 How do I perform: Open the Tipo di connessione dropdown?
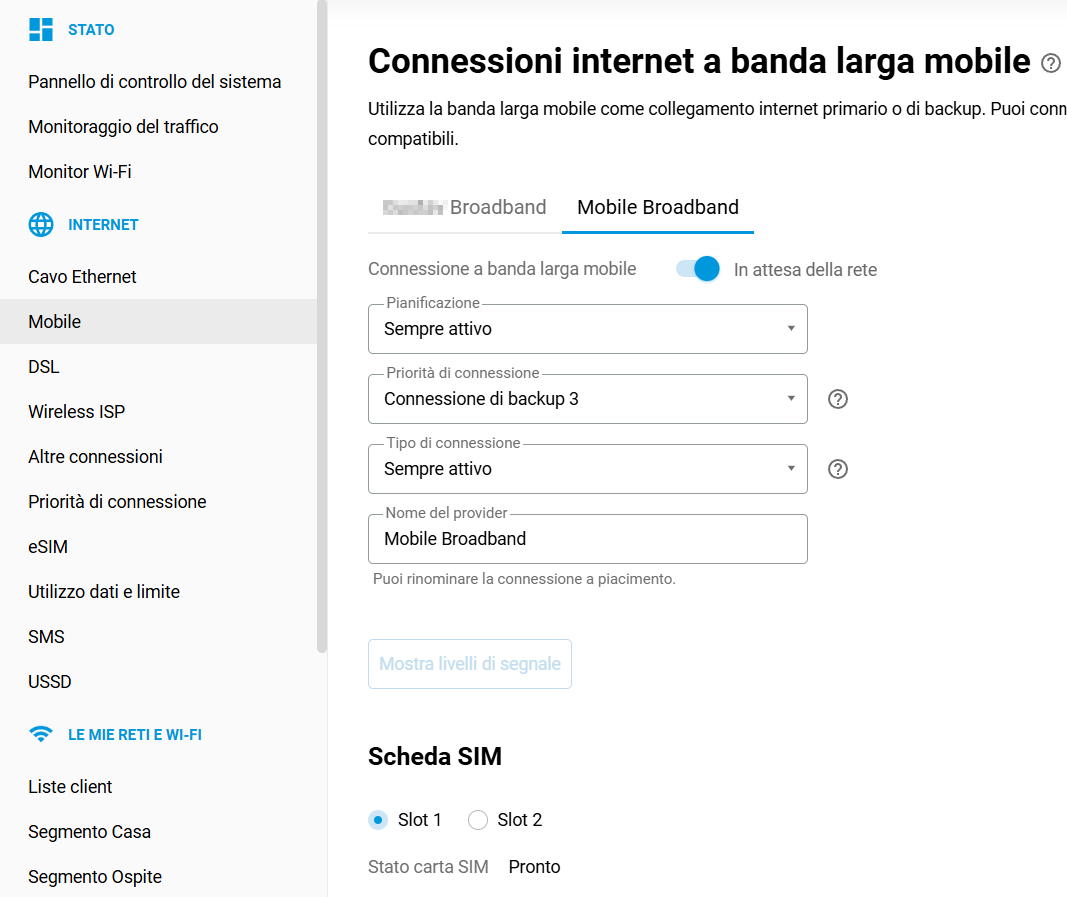pyautogui.click(x=587, y=469)
